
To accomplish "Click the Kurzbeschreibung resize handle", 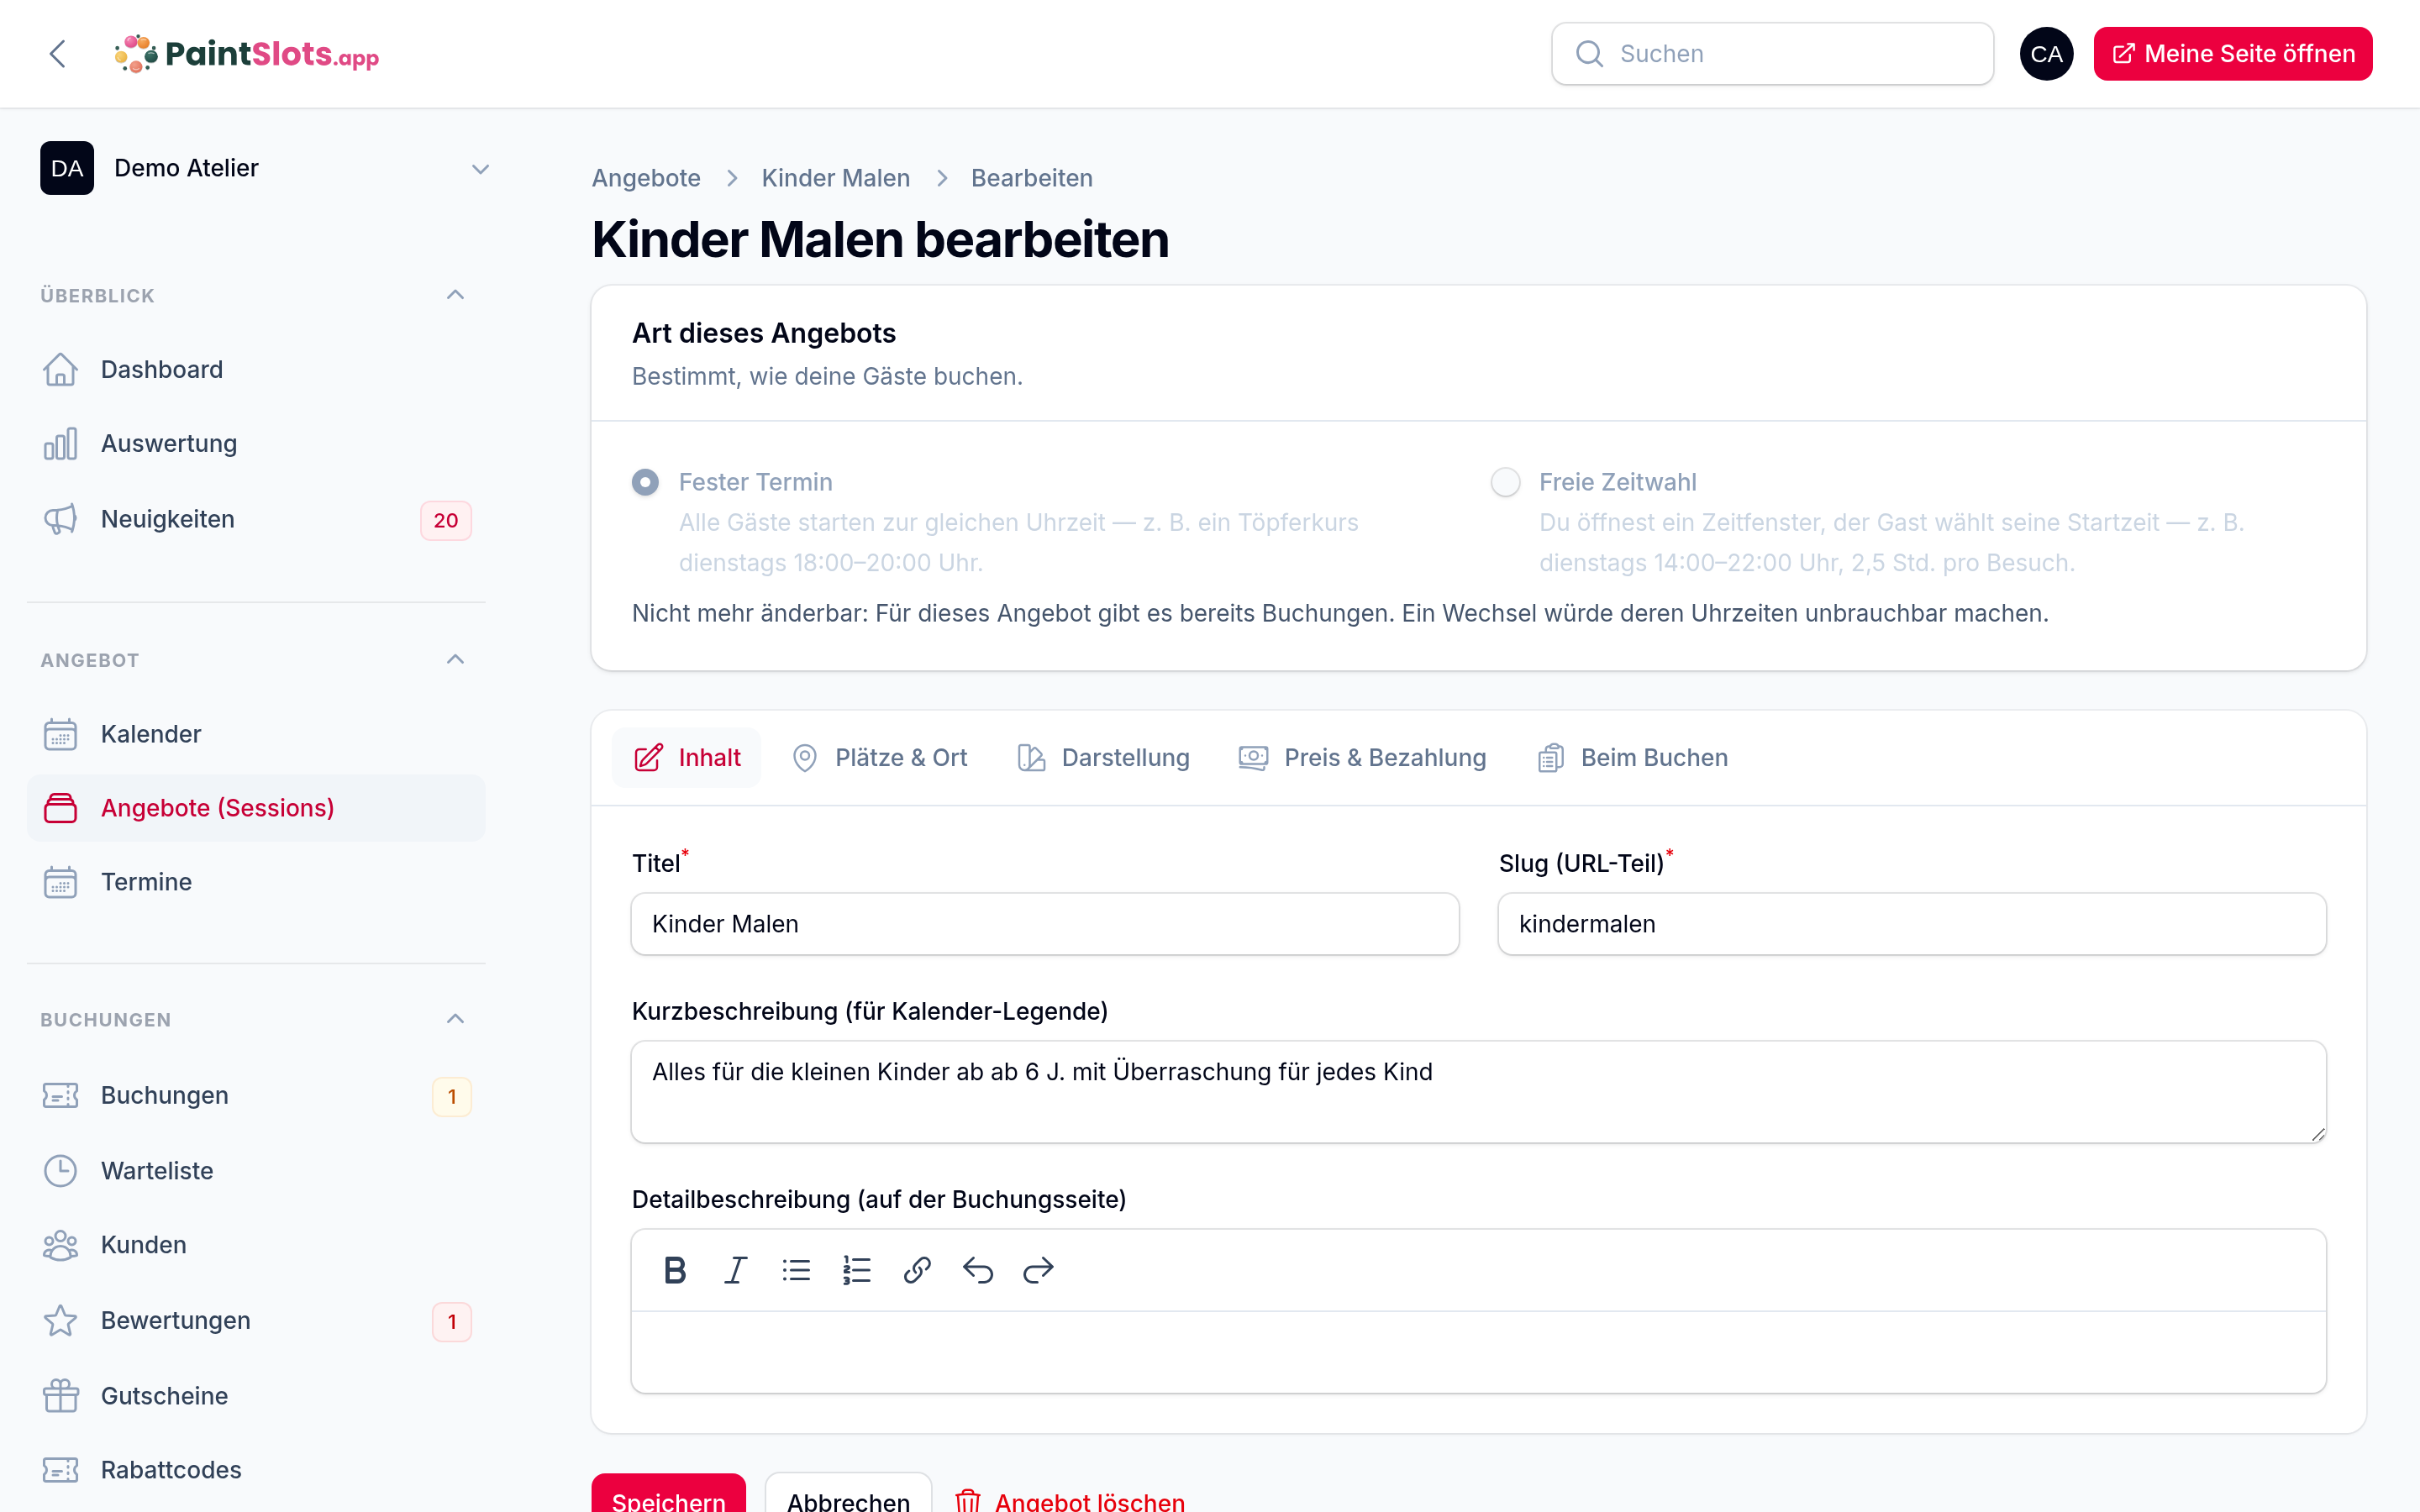I will click(2317, 1133).
